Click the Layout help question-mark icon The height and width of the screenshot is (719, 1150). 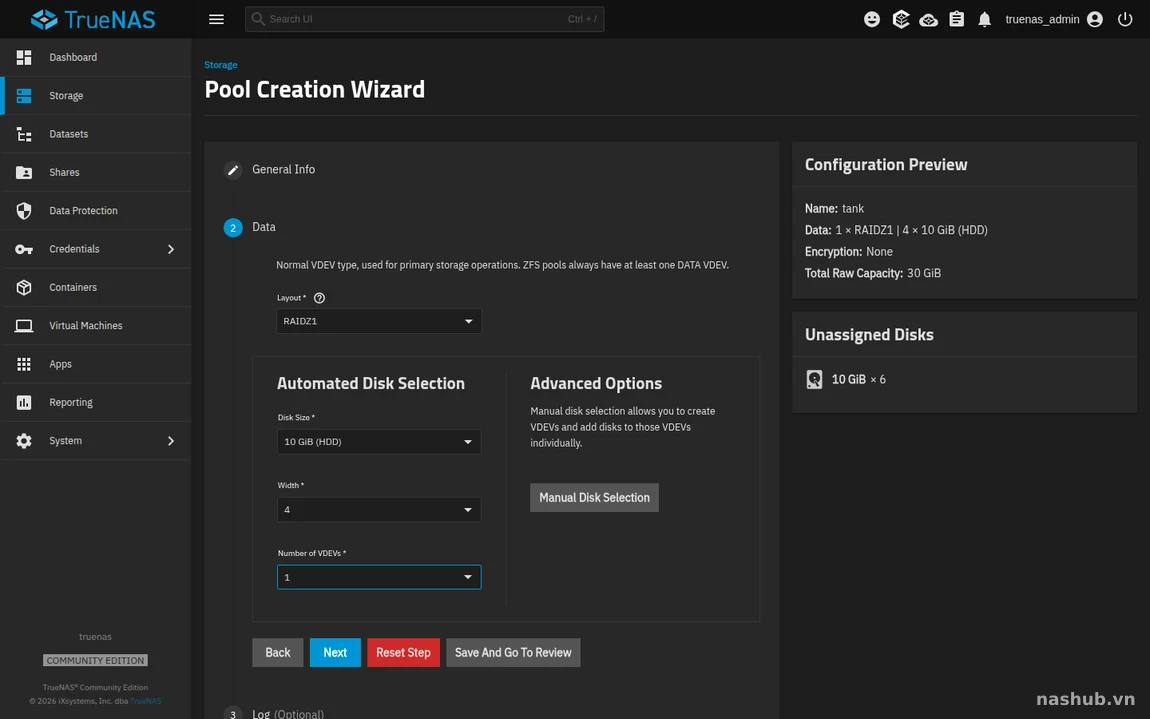pos(319,298)
